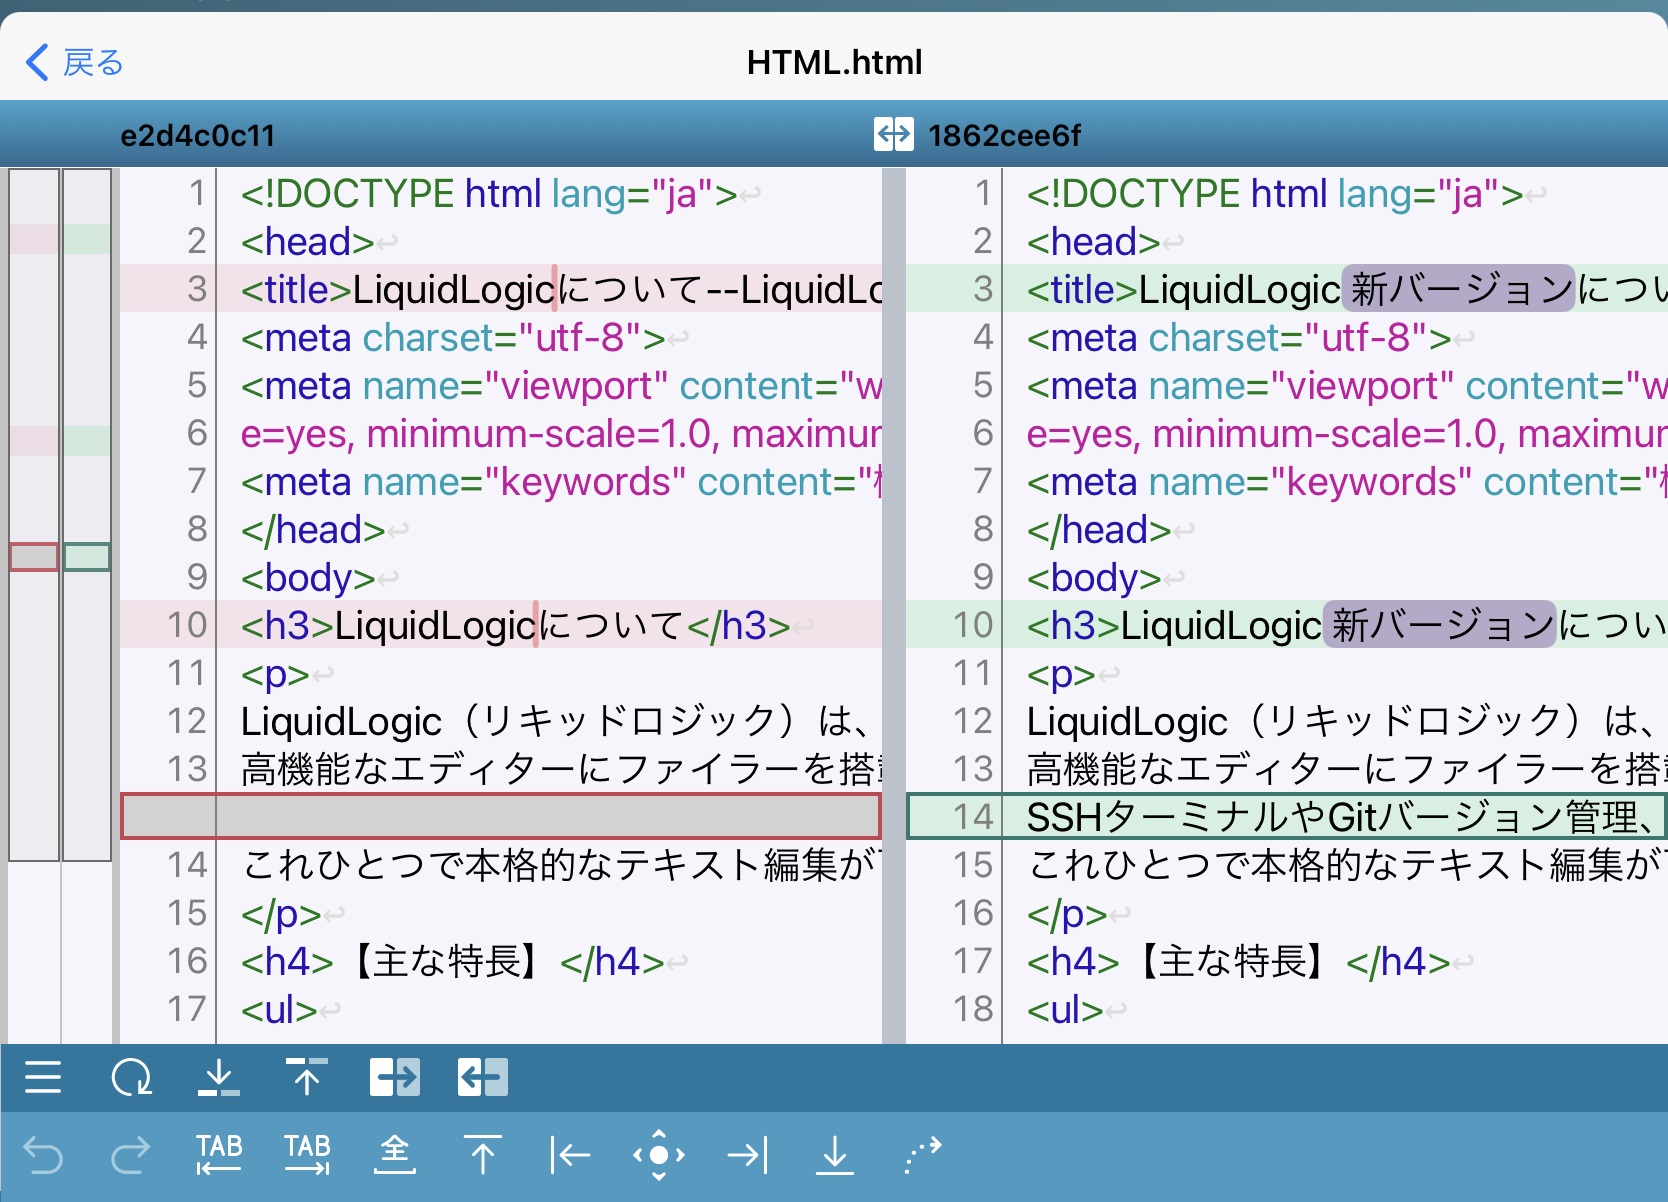Select the e2d4c0c11 commit header
Screen dimensions: 1668x1202
[197, 135]
